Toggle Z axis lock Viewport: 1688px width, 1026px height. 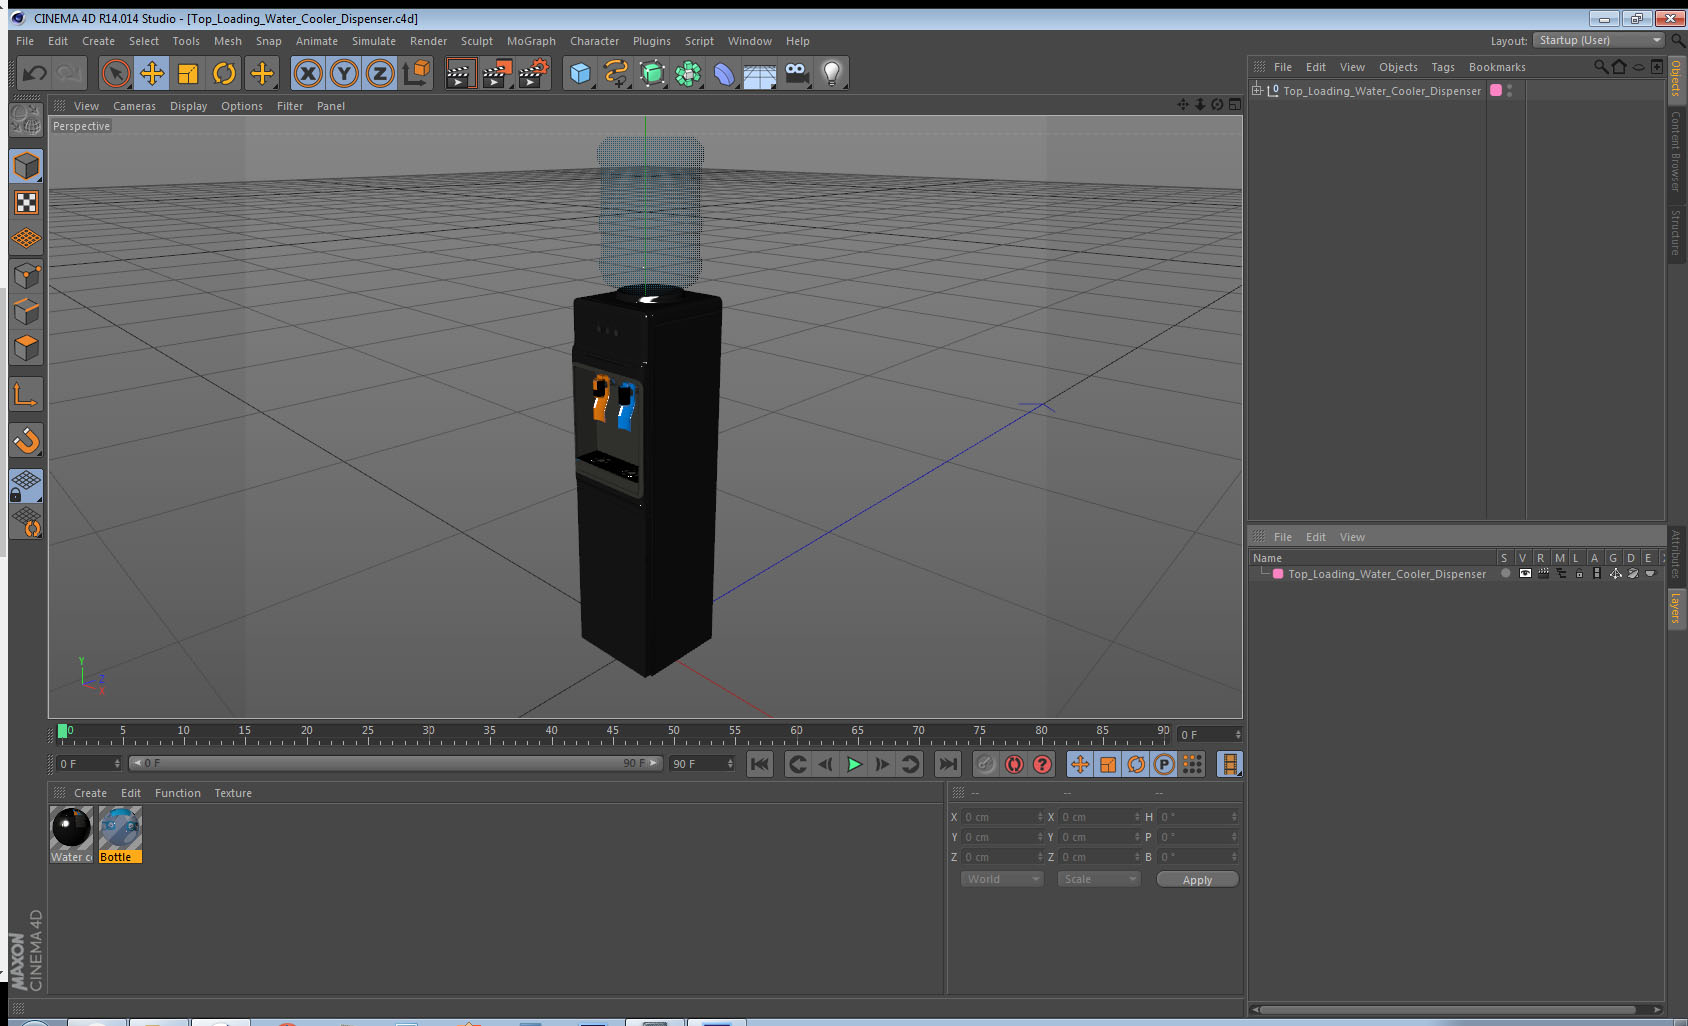pyautogui.click(x=380, y=73)
